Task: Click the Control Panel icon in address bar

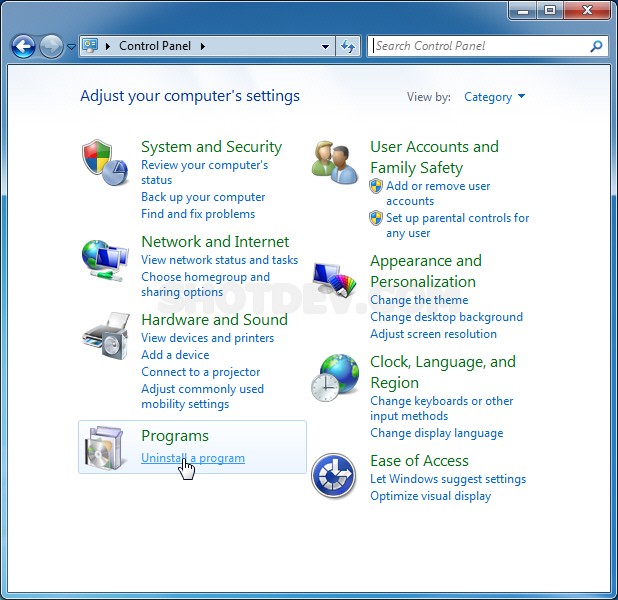Action: click(90, 46)
